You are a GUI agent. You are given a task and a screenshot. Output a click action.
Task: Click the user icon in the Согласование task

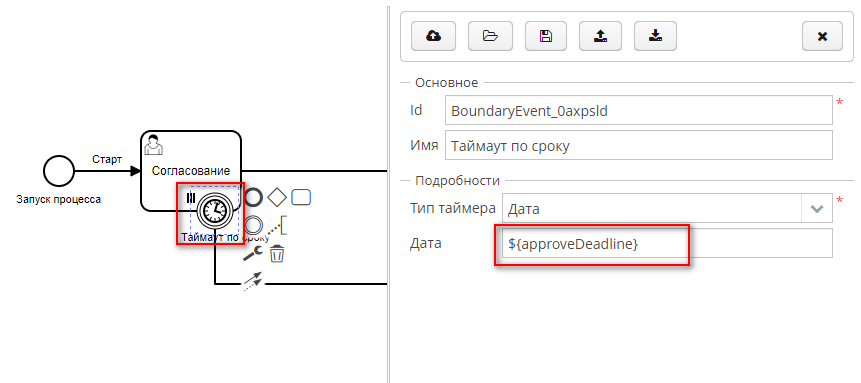click(153, 144)
